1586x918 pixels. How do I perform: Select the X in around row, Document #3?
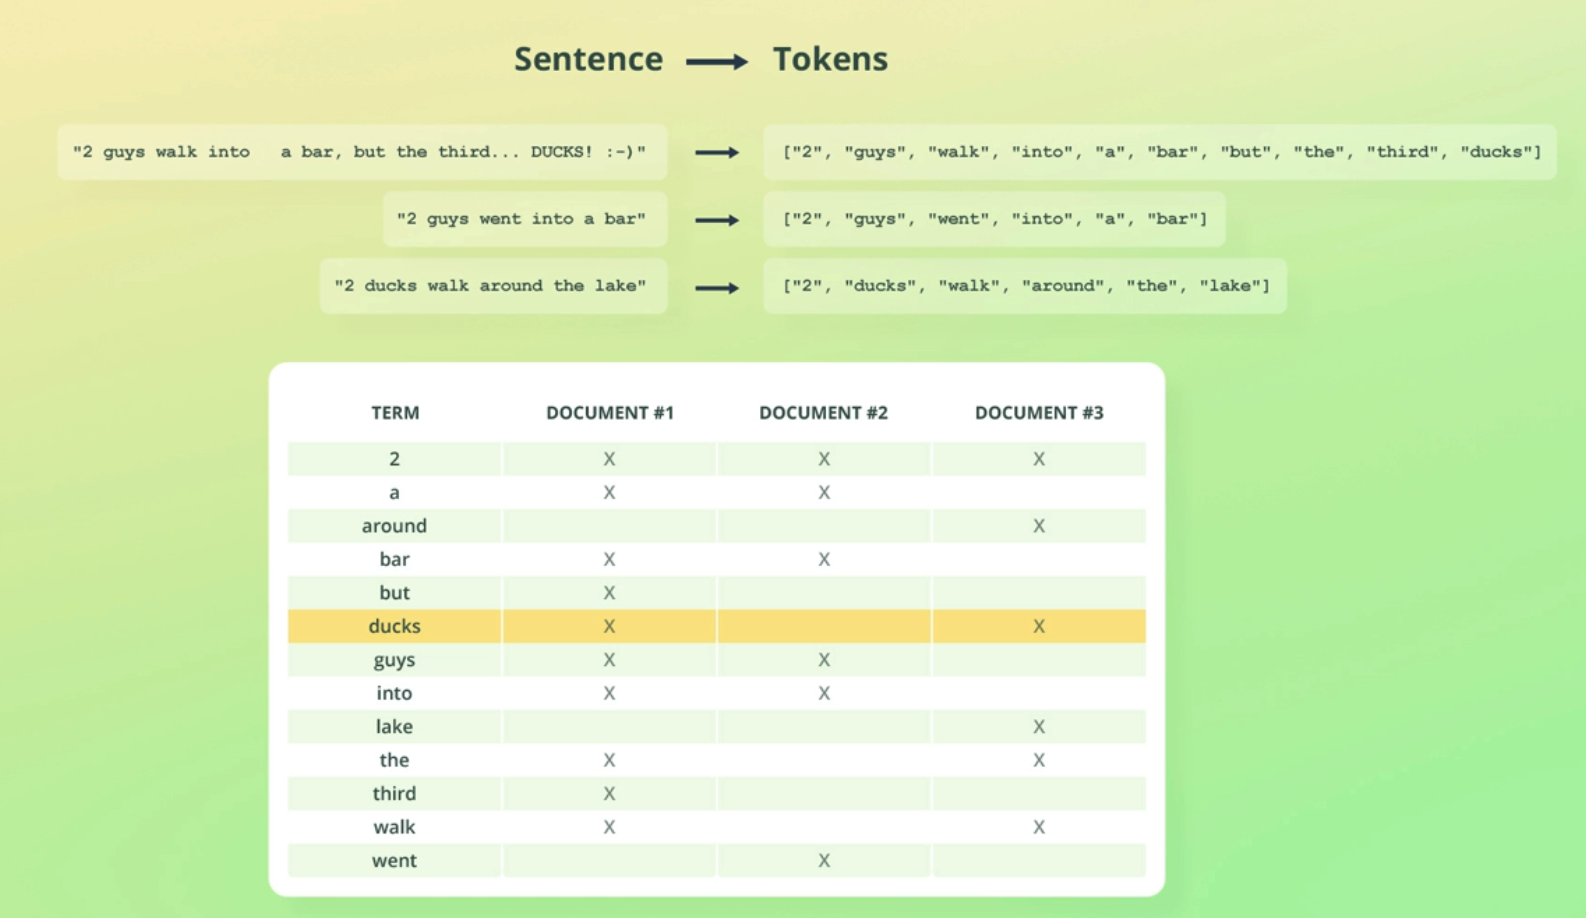[1039, 526]
